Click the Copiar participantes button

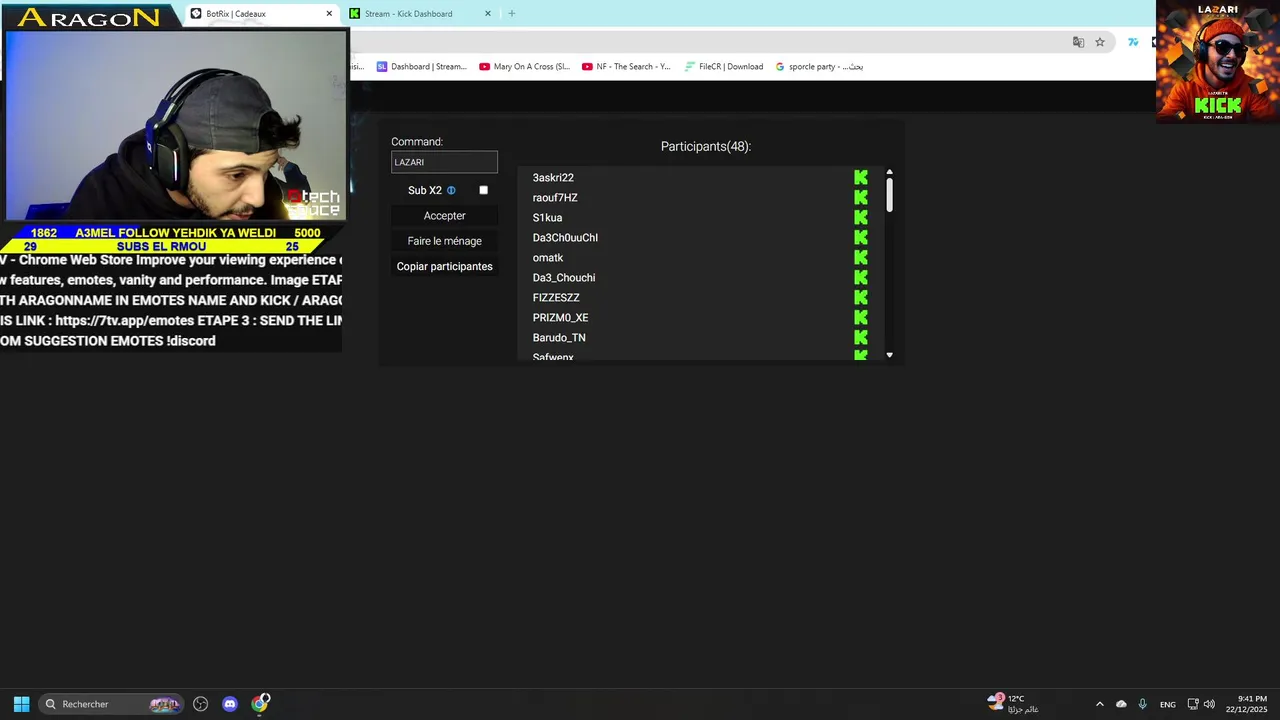click(444, 267)
